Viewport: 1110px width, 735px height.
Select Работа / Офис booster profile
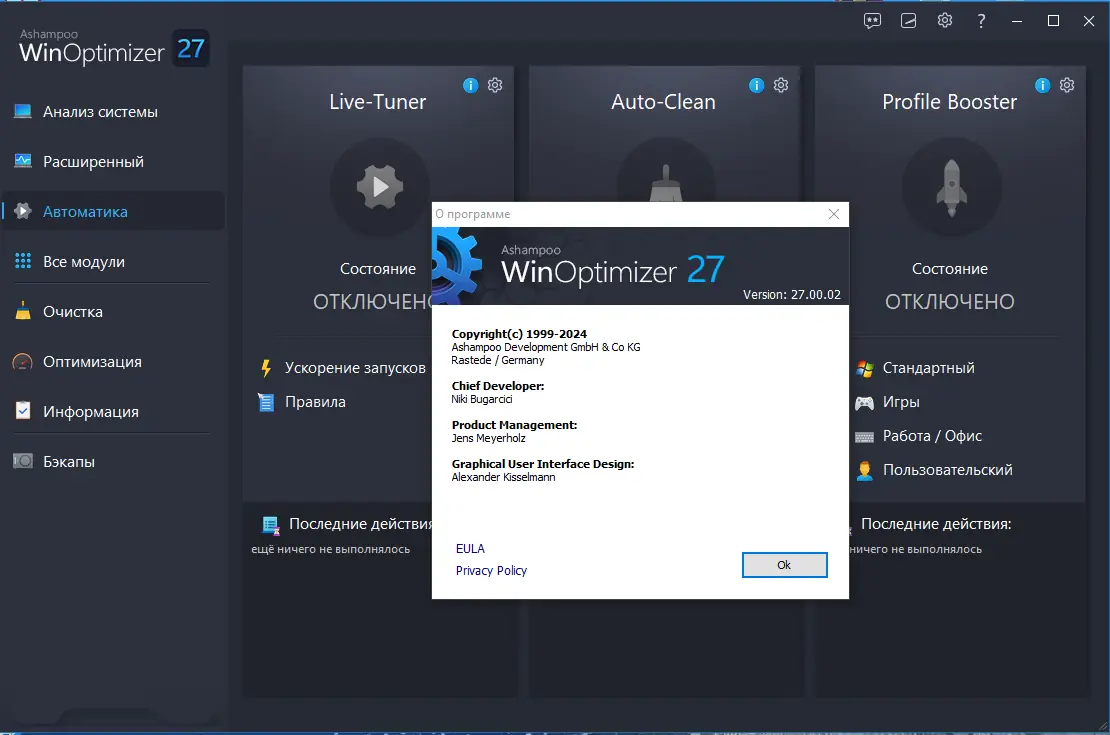point(919,436)
